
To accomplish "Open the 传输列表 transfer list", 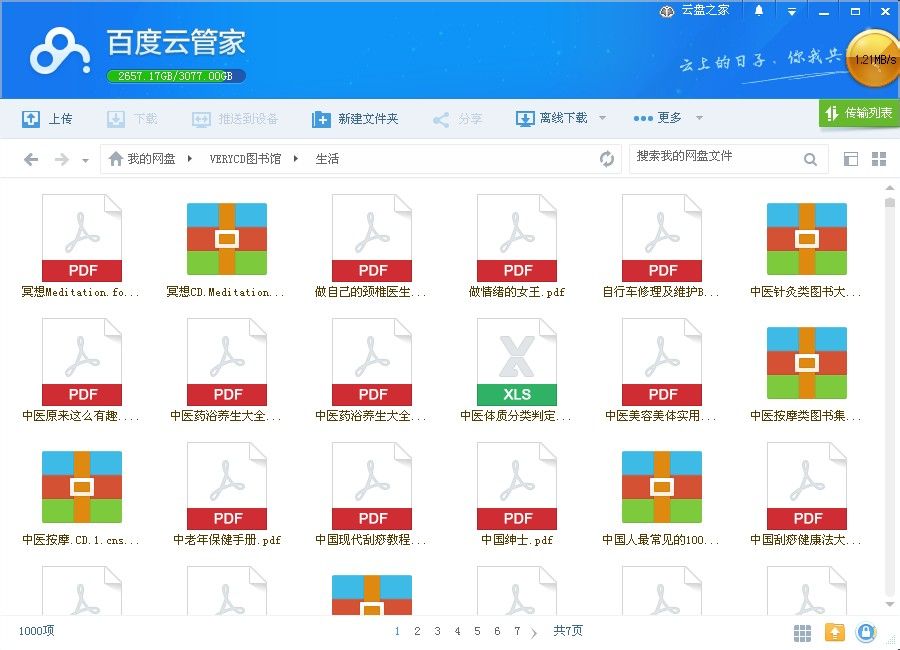I will pos(859,113).
